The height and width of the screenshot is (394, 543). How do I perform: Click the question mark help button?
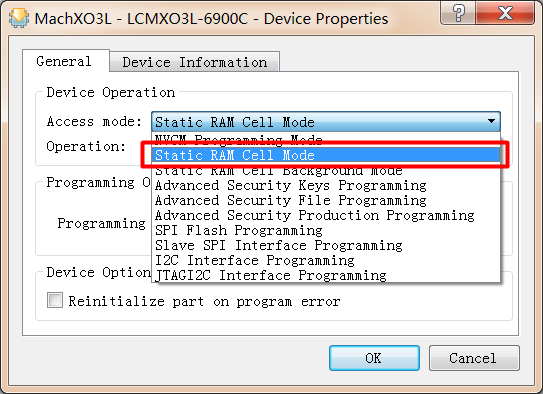coord(458,12)
